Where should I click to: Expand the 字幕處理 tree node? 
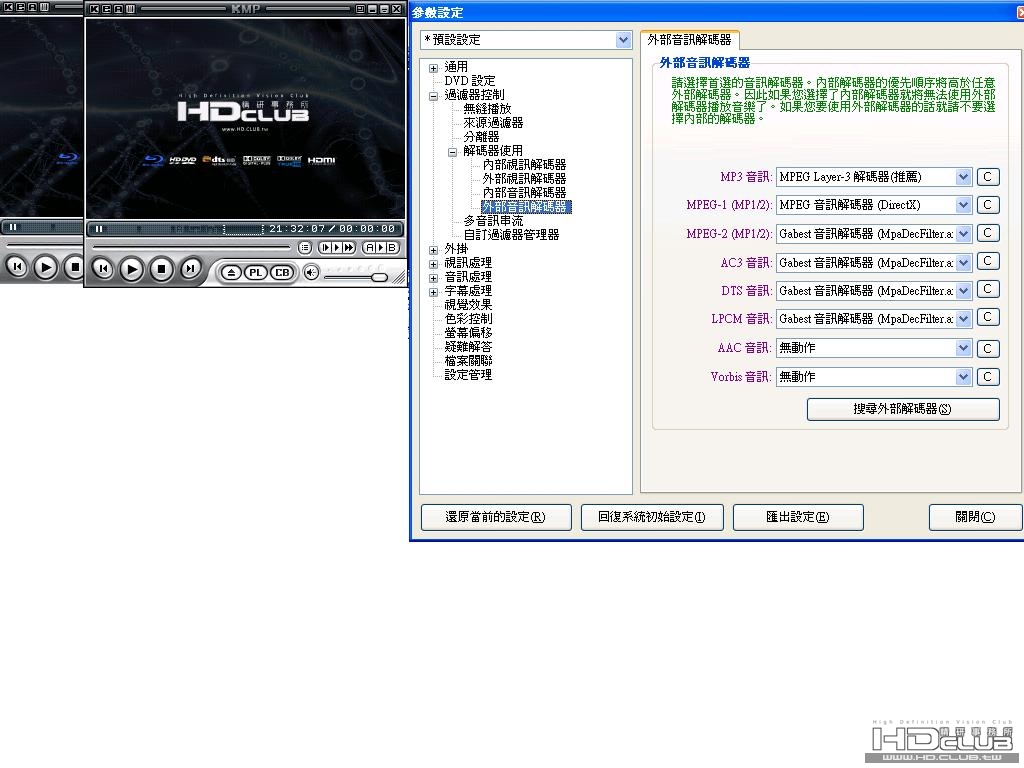[433, 293]
